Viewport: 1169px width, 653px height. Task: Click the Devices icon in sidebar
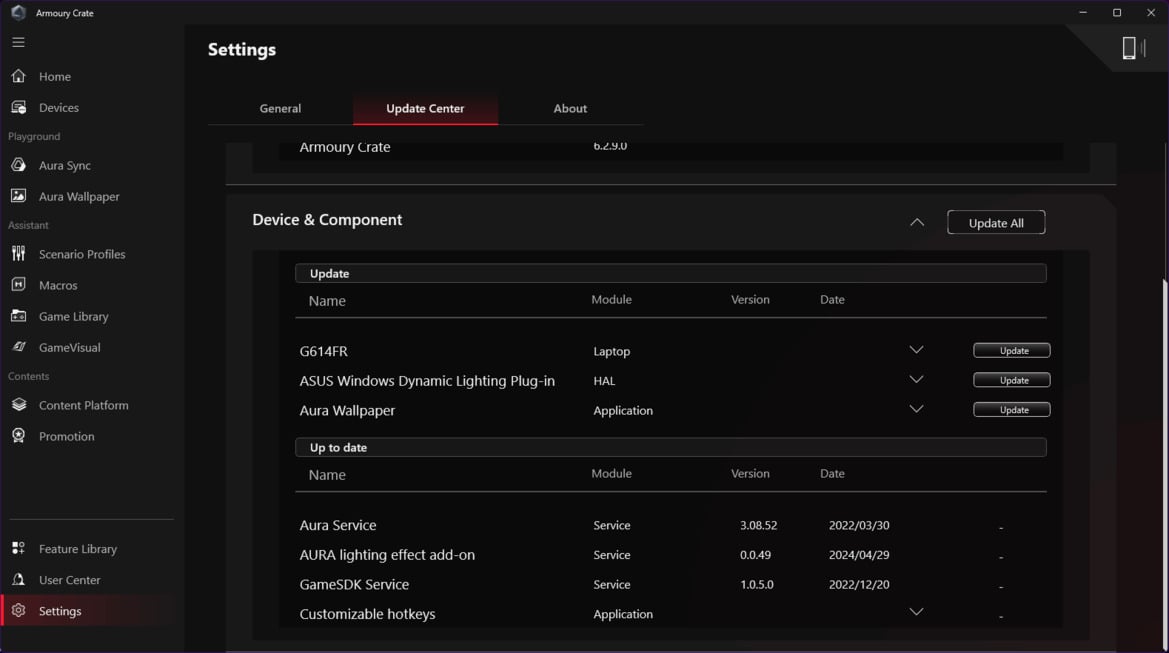(19, 107)
